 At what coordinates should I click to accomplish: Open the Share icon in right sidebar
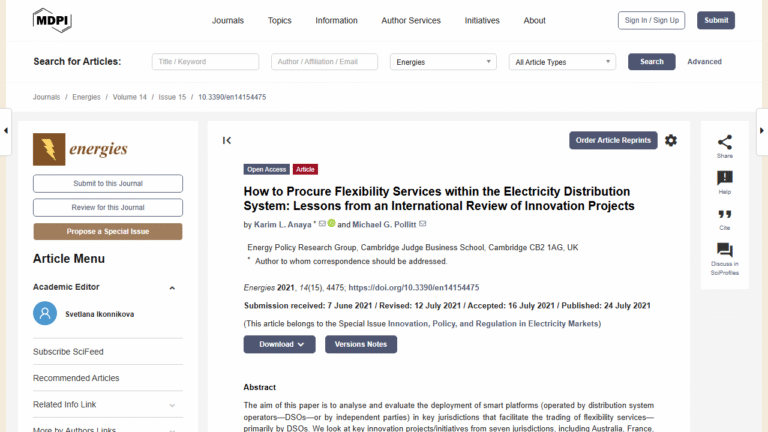click(x=724, y=142)
